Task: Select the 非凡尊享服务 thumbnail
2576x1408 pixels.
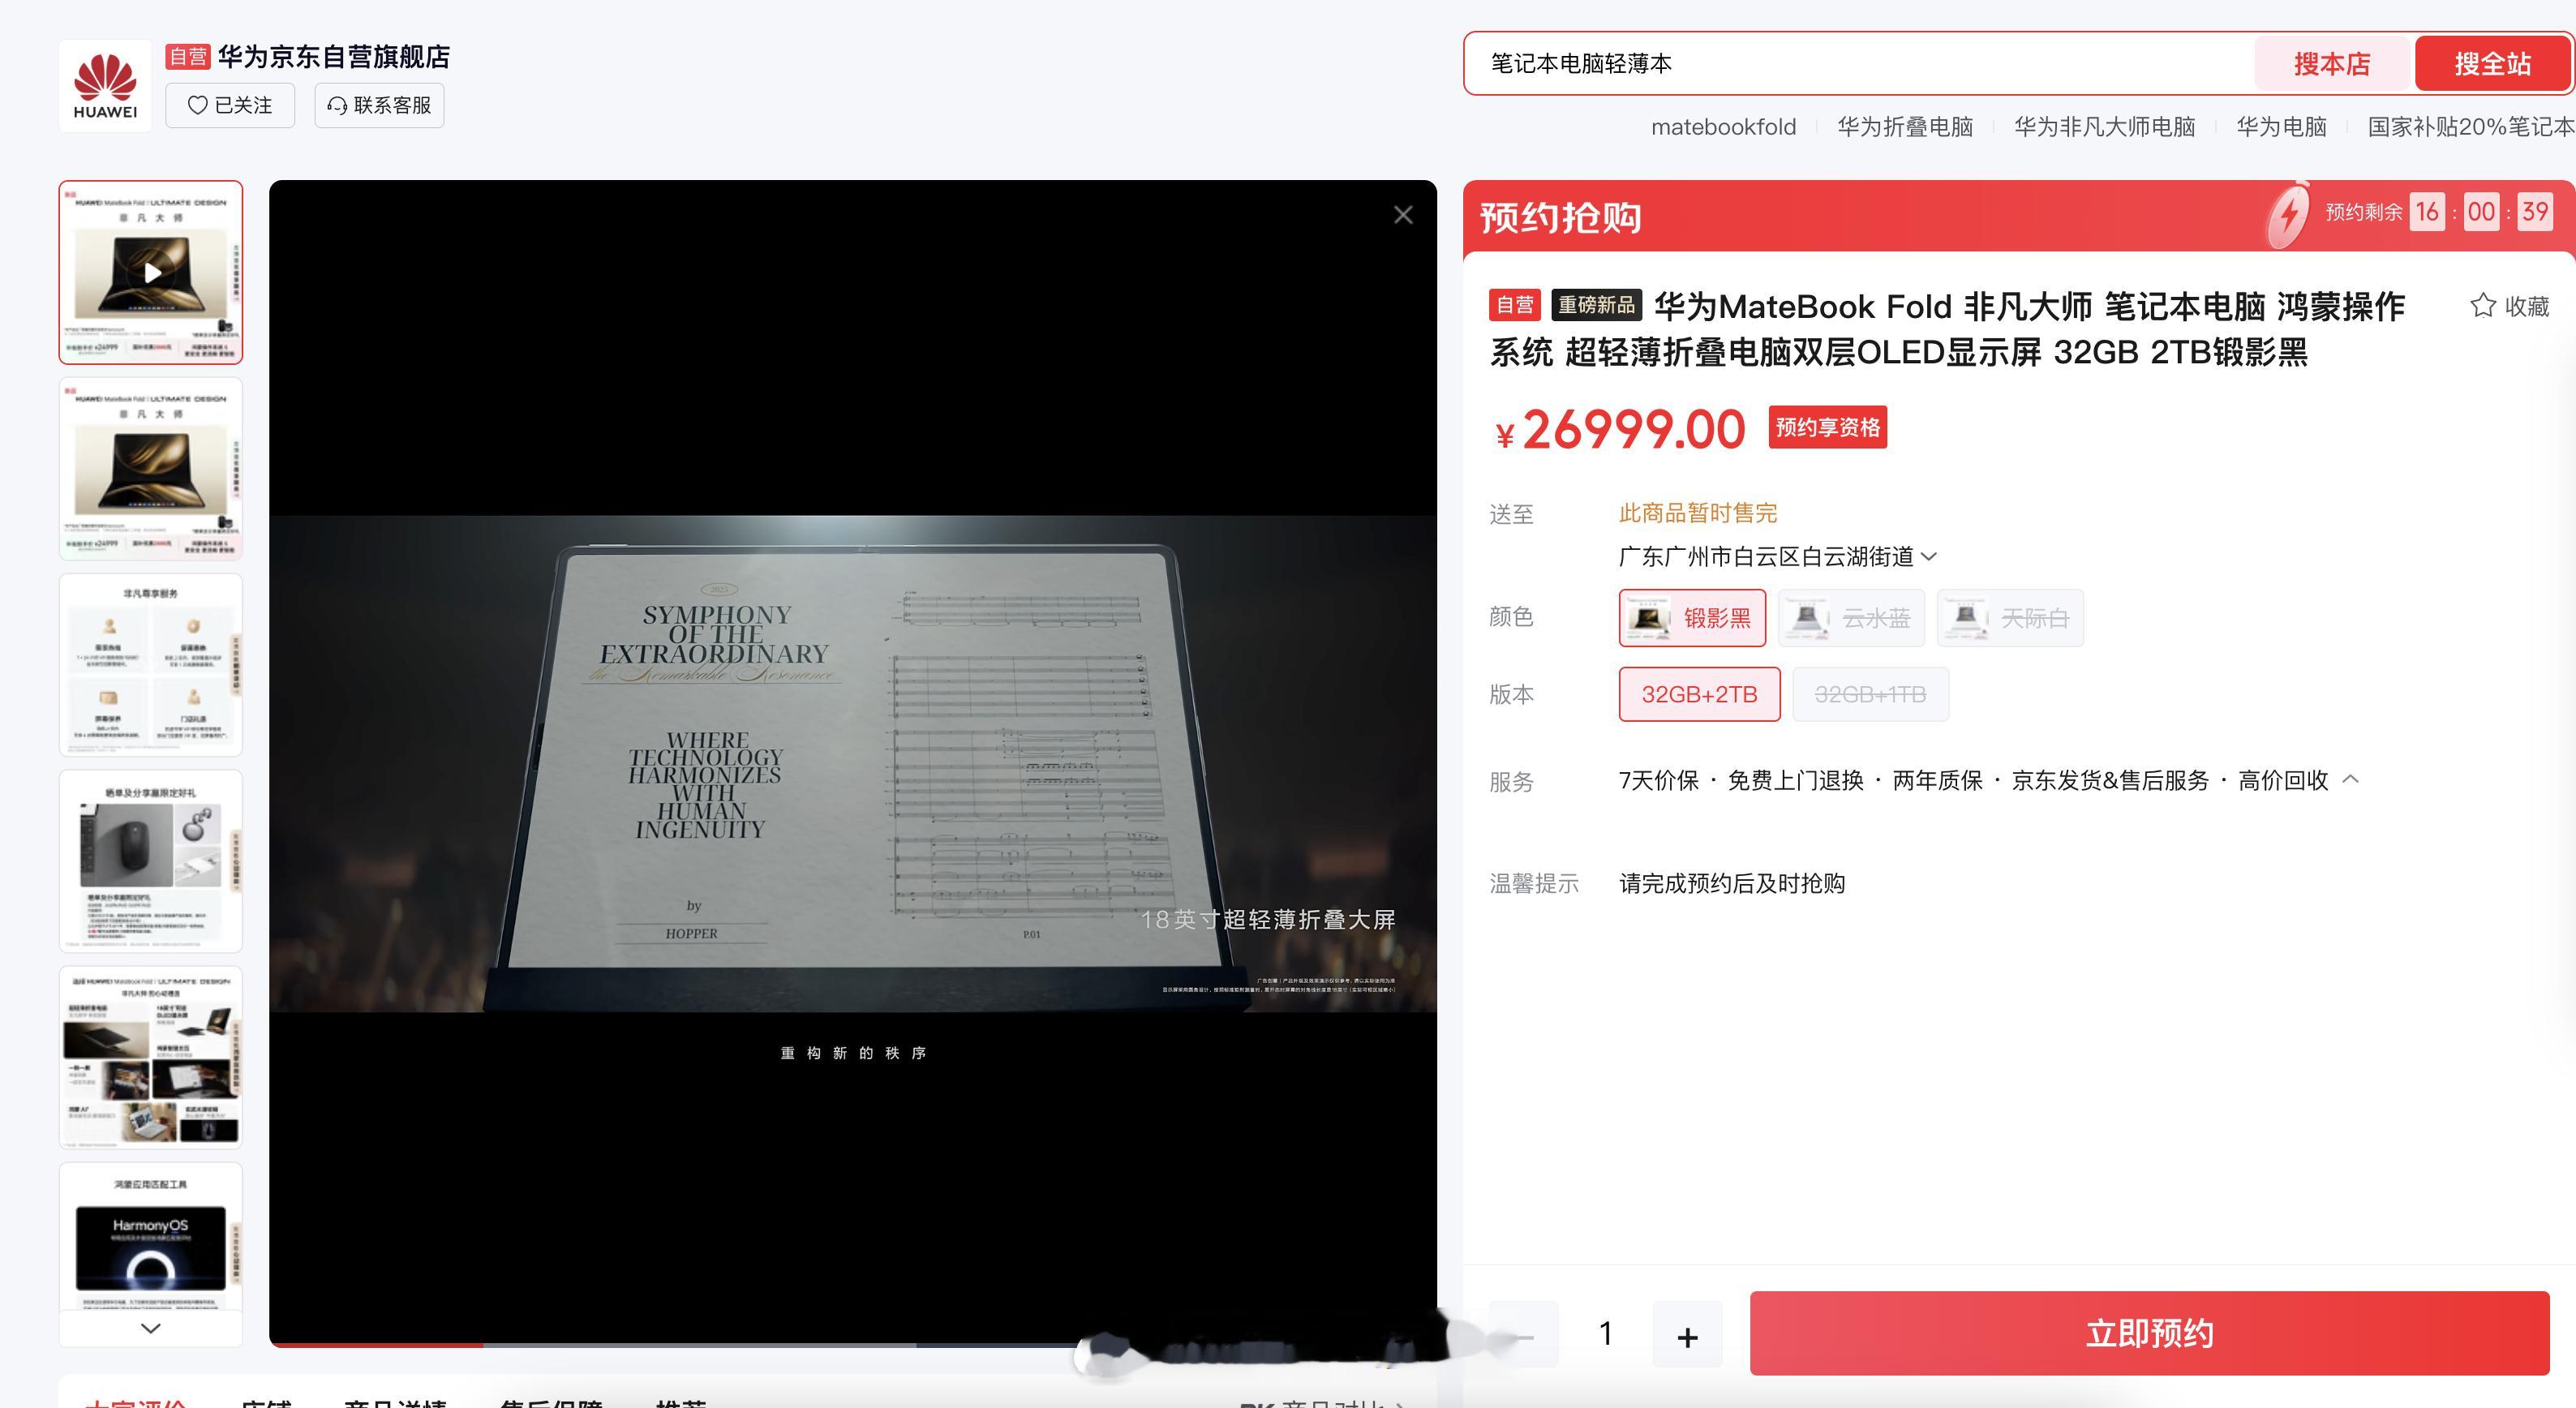Action: (151, 664)
